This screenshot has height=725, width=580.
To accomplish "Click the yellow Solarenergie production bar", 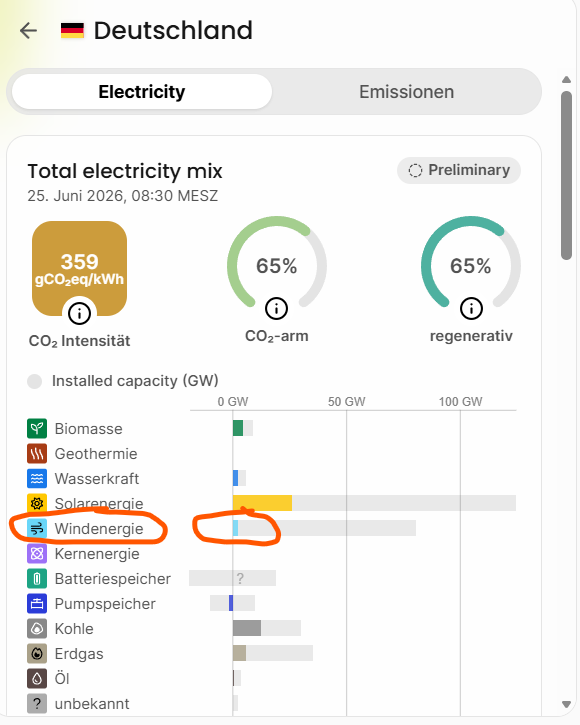I will [x=262, y=503].
